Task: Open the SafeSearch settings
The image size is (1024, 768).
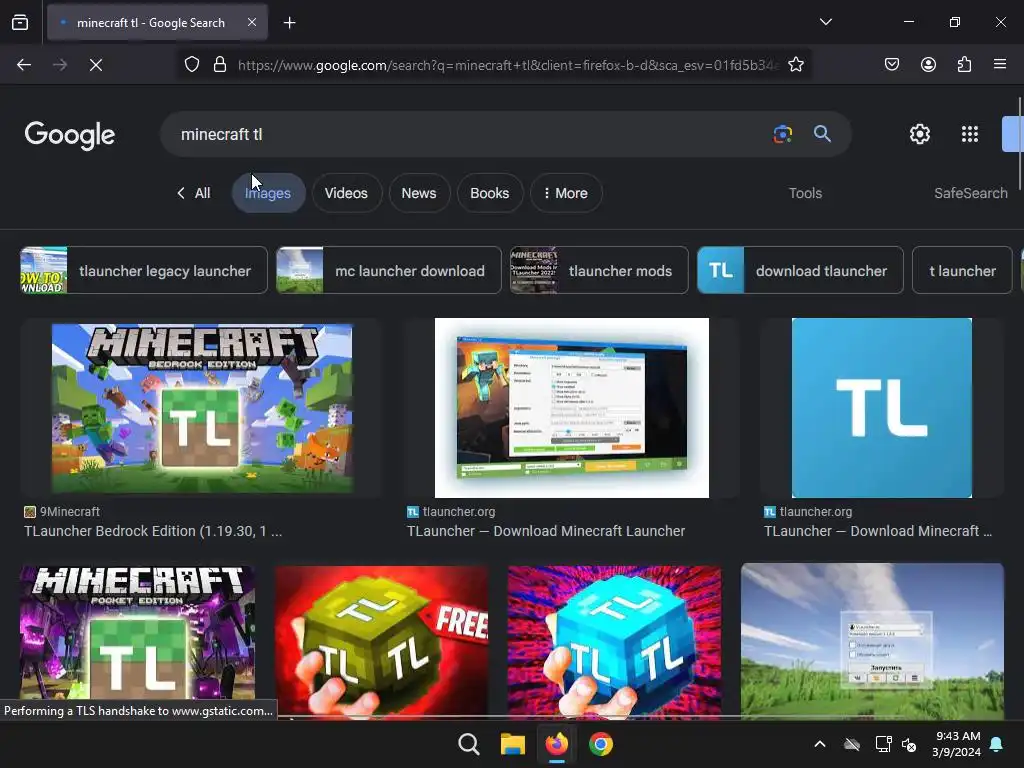Action: [970, 193]
